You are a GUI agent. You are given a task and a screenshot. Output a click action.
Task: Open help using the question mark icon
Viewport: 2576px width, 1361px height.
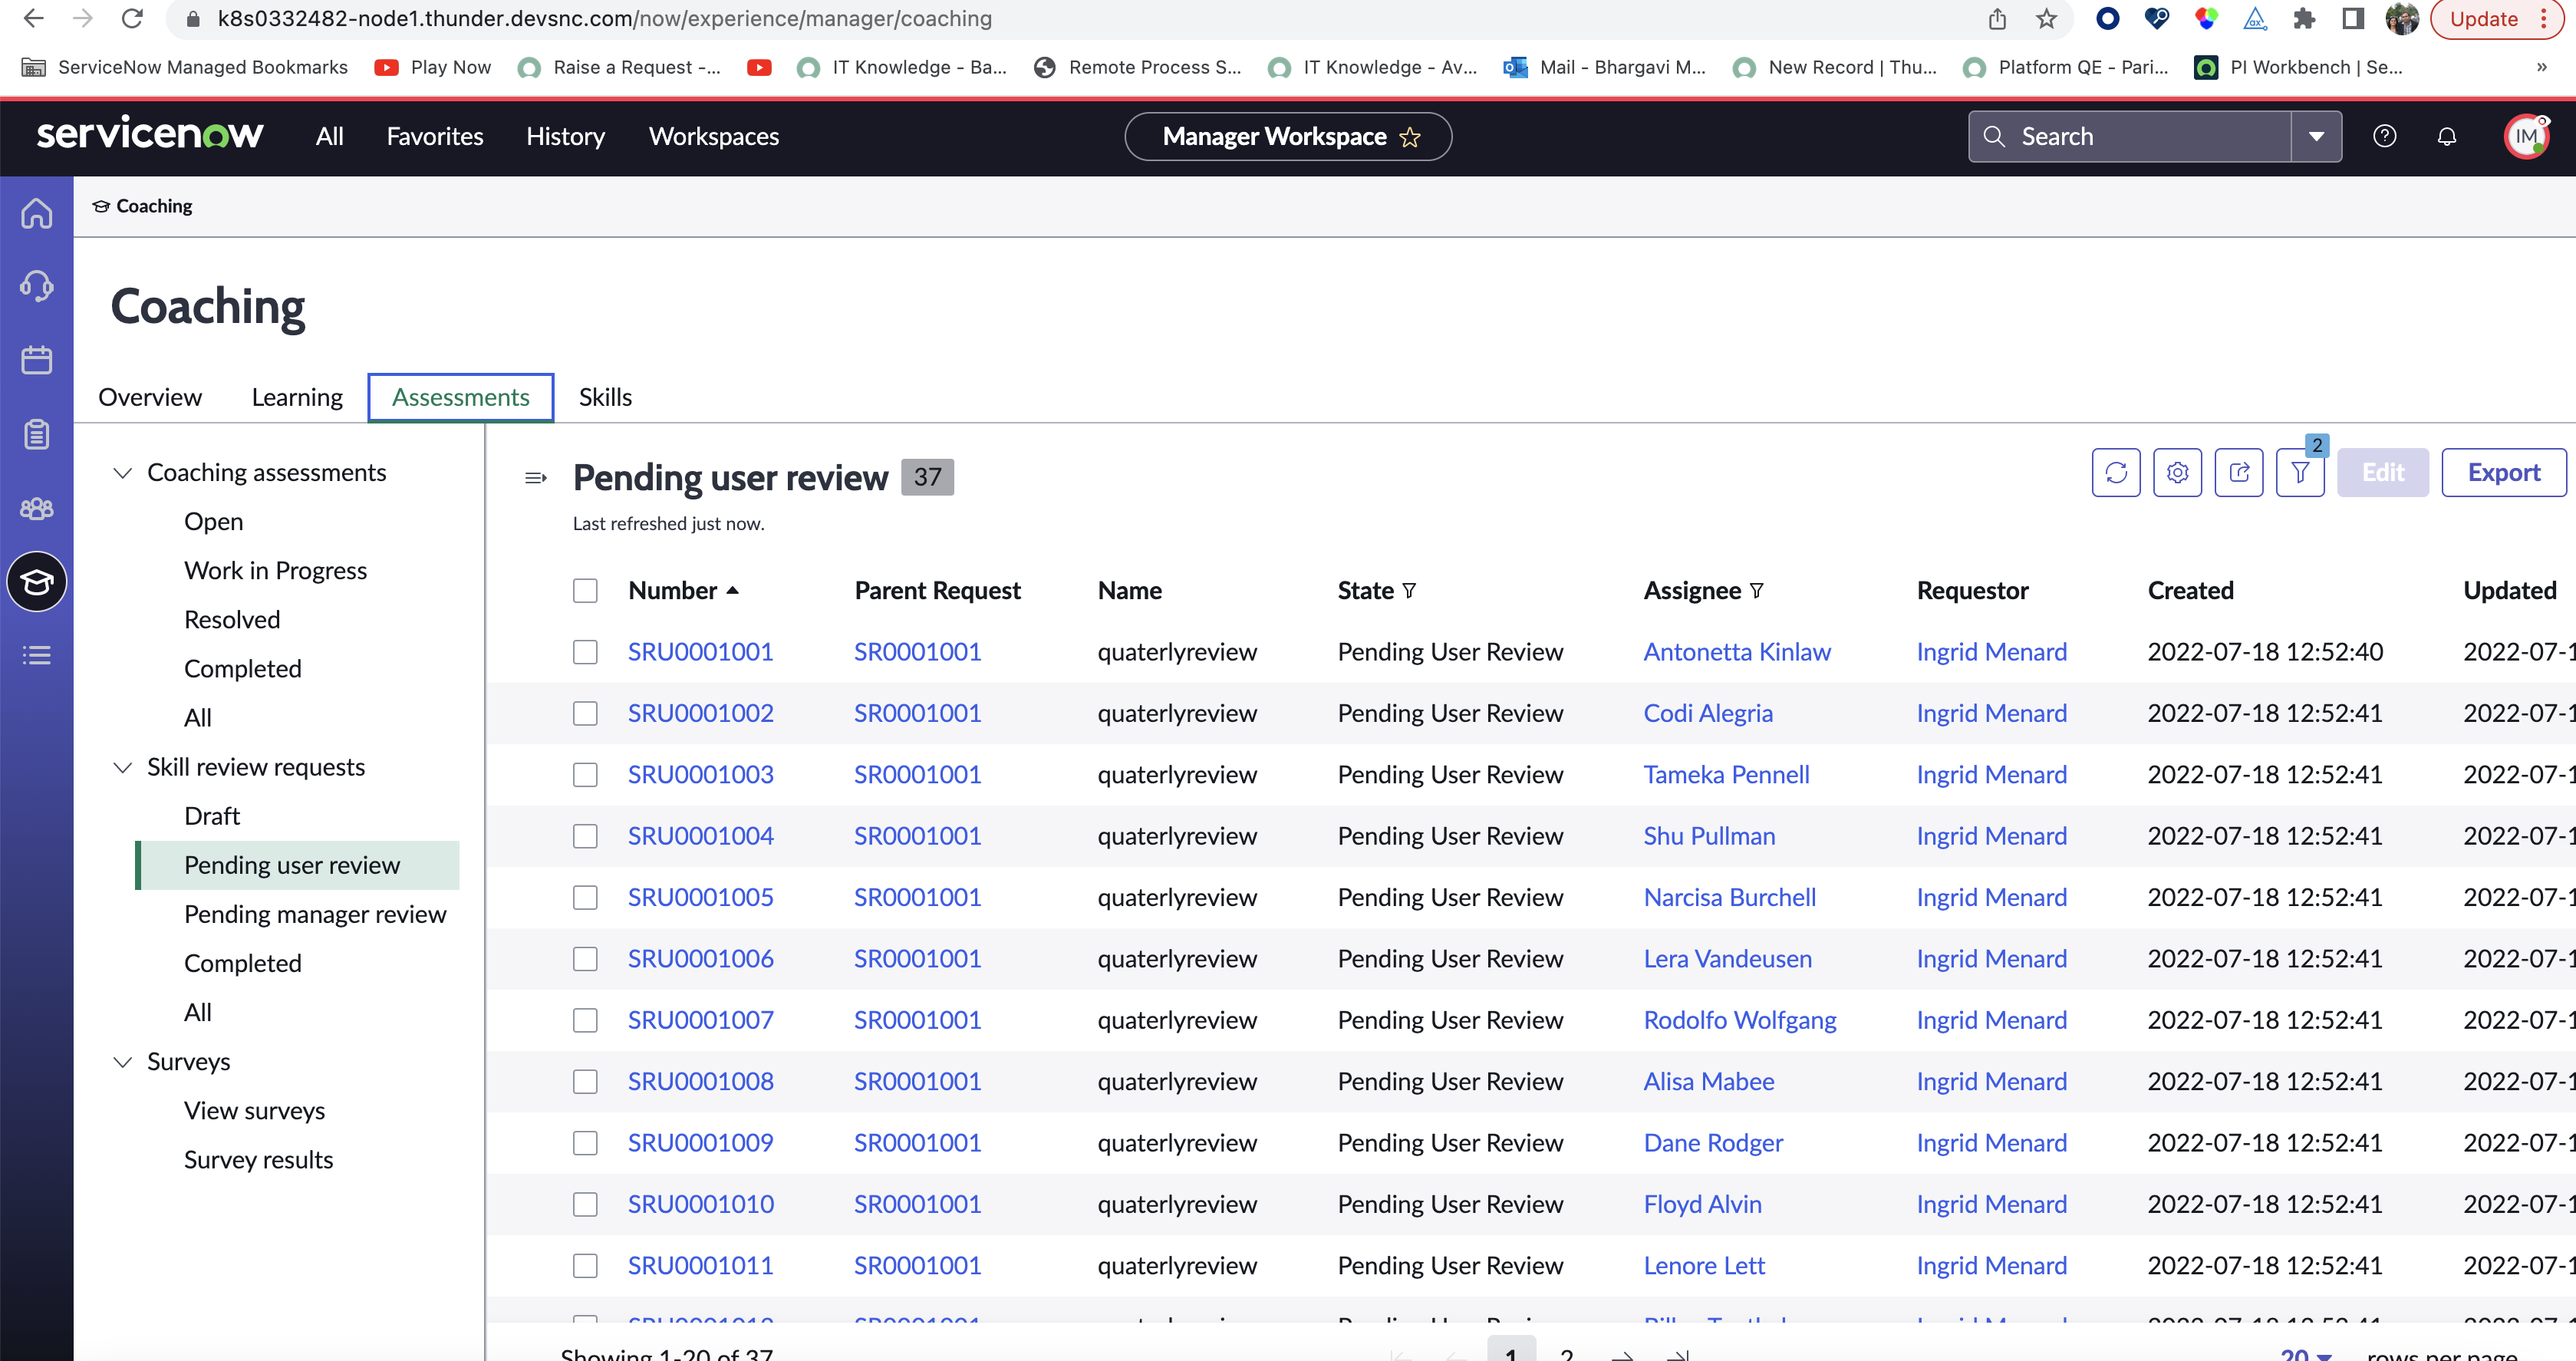click(x=2385, y=136)
